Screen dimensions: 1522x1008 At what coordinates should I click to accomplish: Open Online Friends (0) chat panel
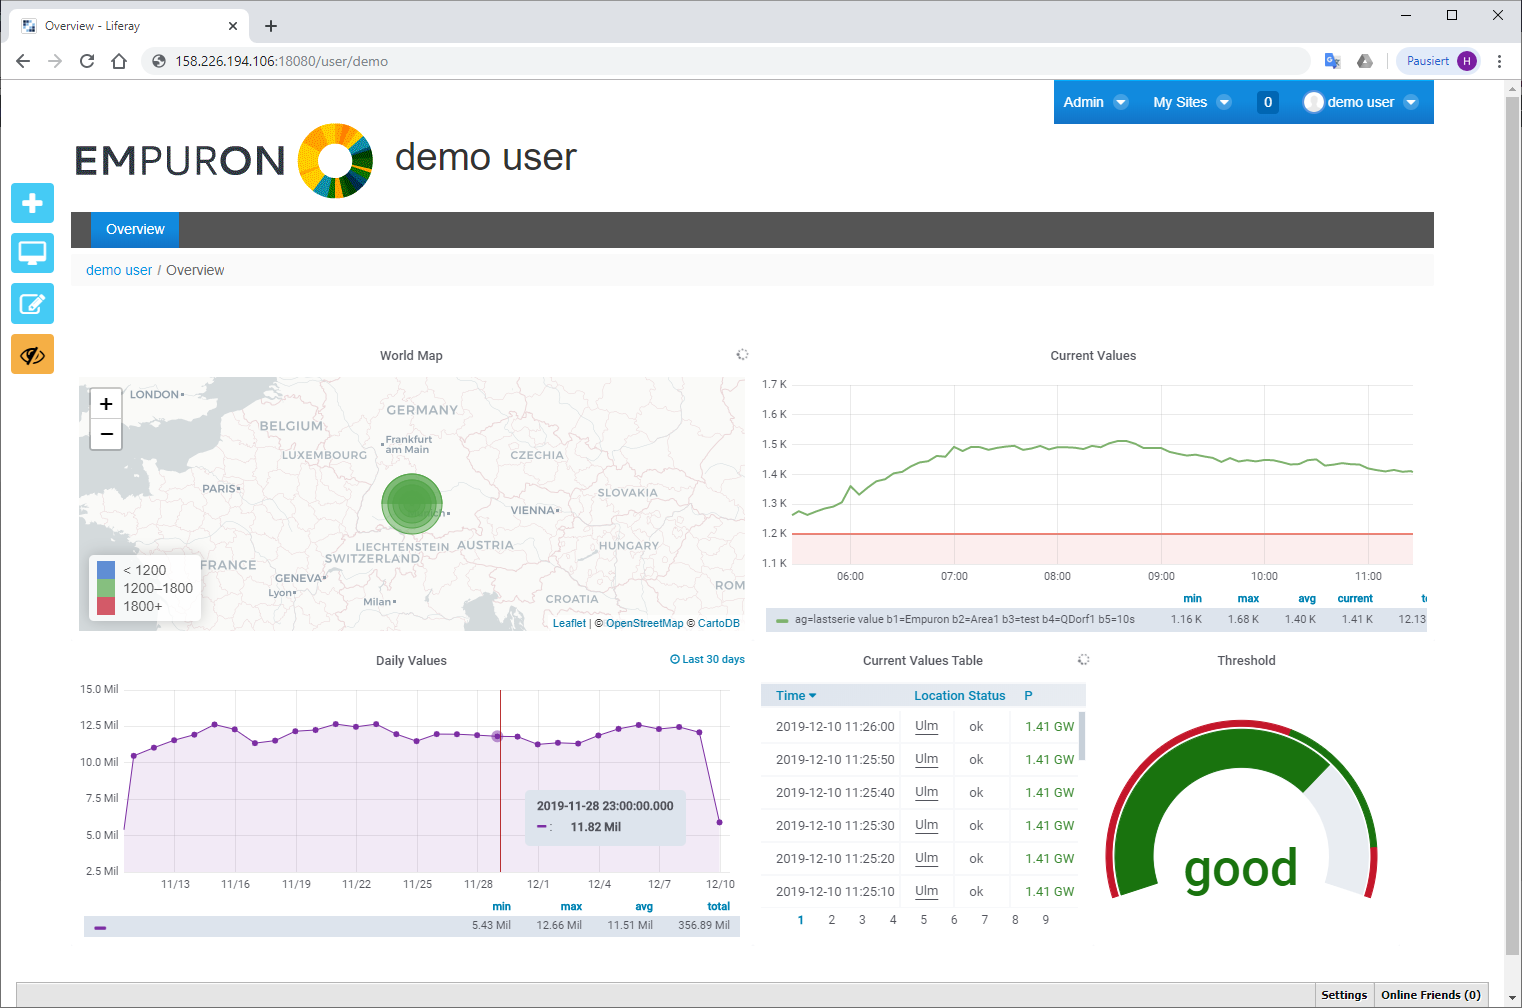pos(1431,995)
